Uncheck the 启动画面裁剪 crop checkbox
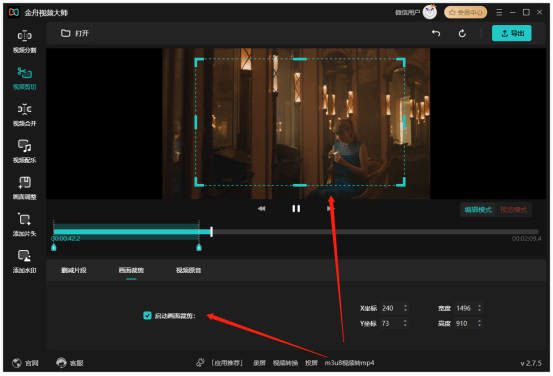553x376 pixels. point(147,315)
